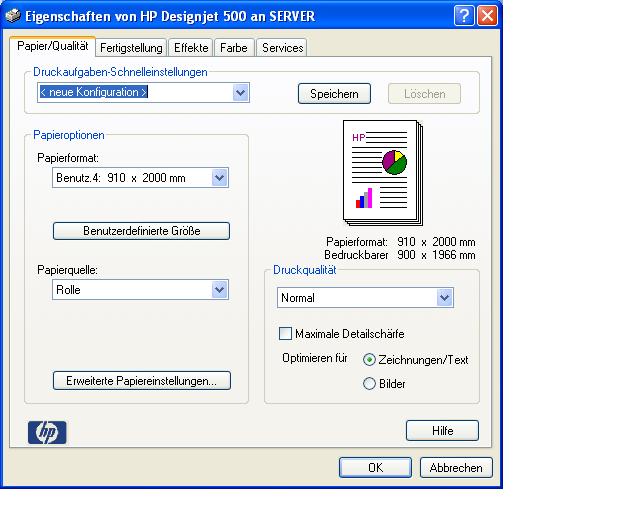Open Erweiterte Papiereinstellungen button
This screenshot has height=512, width=640.
click(142, 381)
